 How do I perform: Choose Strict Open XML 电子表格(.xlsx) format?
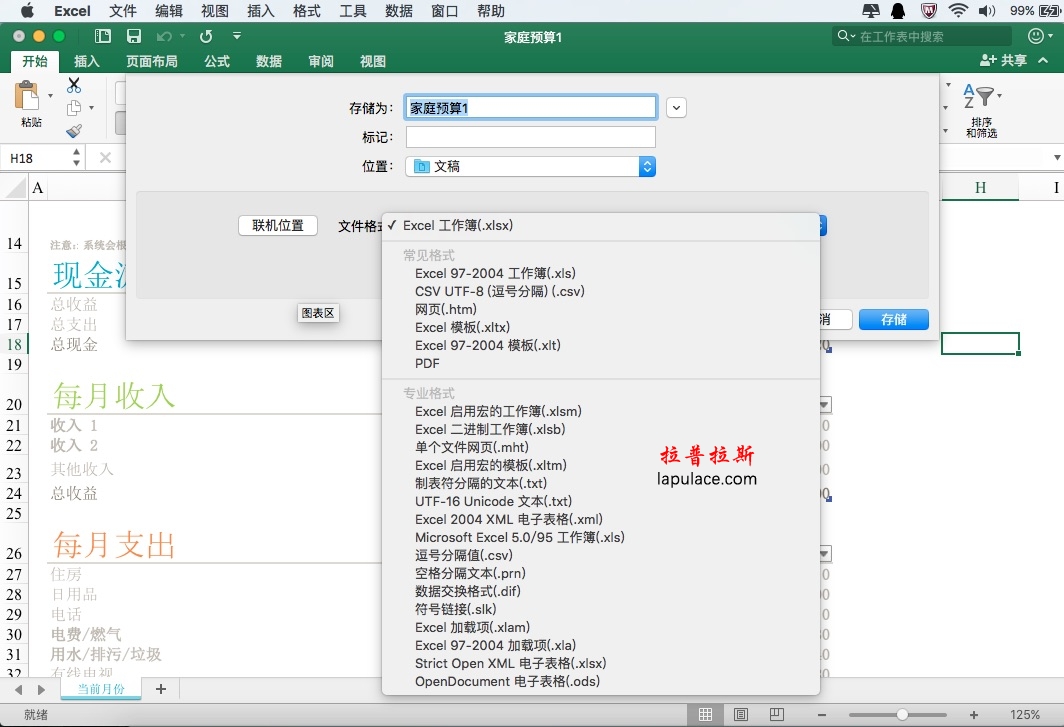tap(510, 663)
